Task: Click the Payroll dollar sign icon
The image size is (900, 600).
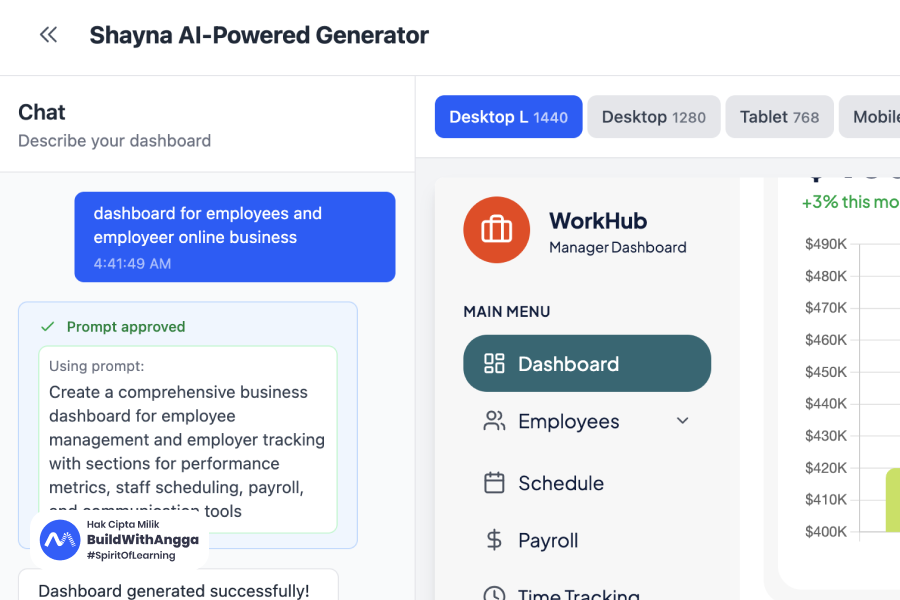Action: click(494, 541)
